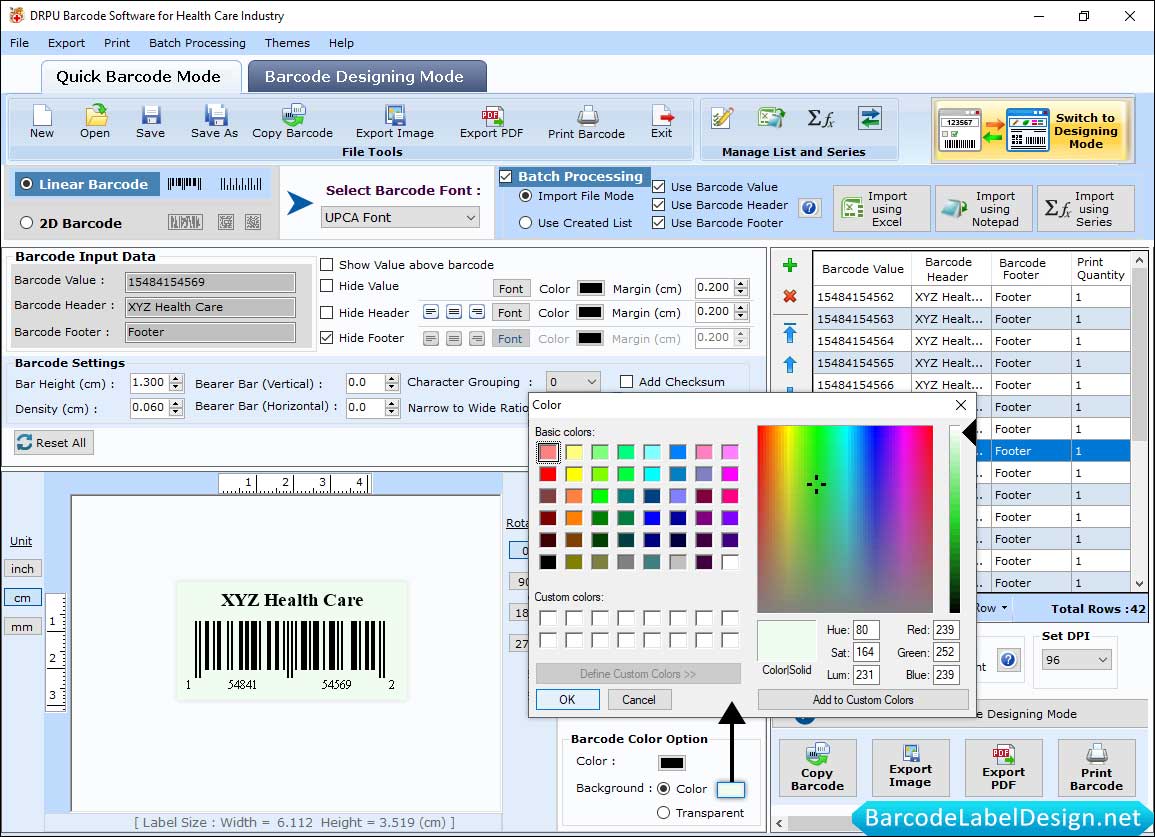The height and width of the screenshot is (837, 1155).
Task: Click Import using Notepad
Action: 983,209
